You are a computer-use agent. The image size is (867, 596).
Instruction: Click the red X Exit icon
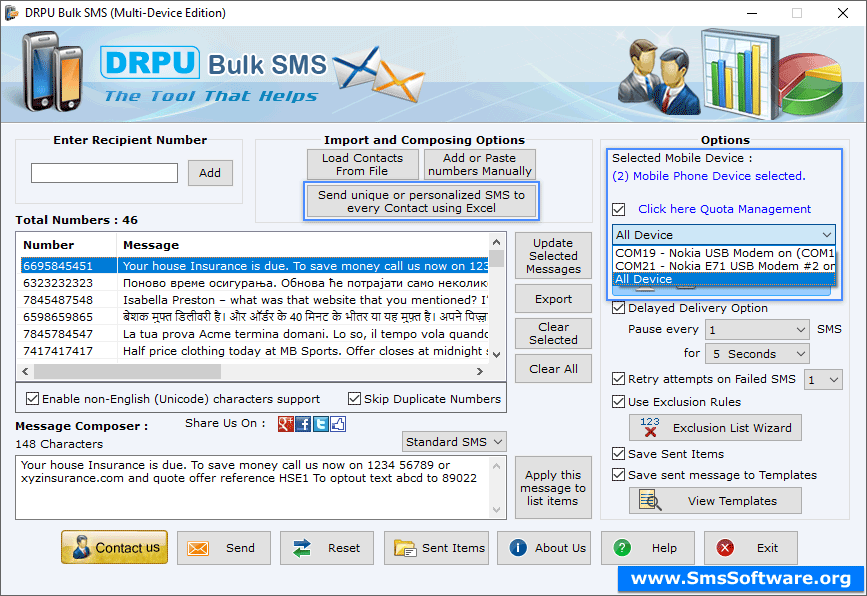pyautogui.click(x=725, y=548)
